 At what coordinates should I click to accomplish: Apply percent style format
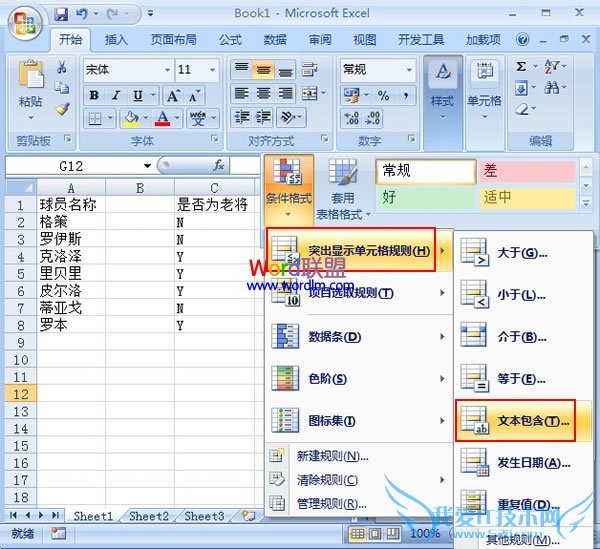(x=383, y=95)
